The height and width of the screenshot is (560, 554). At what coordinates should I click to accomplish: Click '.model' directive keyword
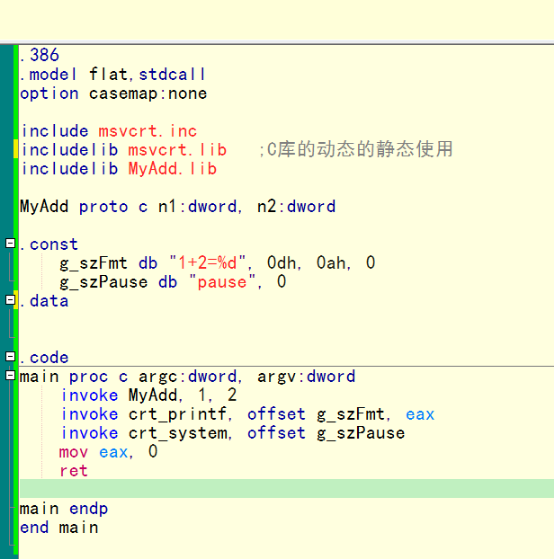coord(48,74)
